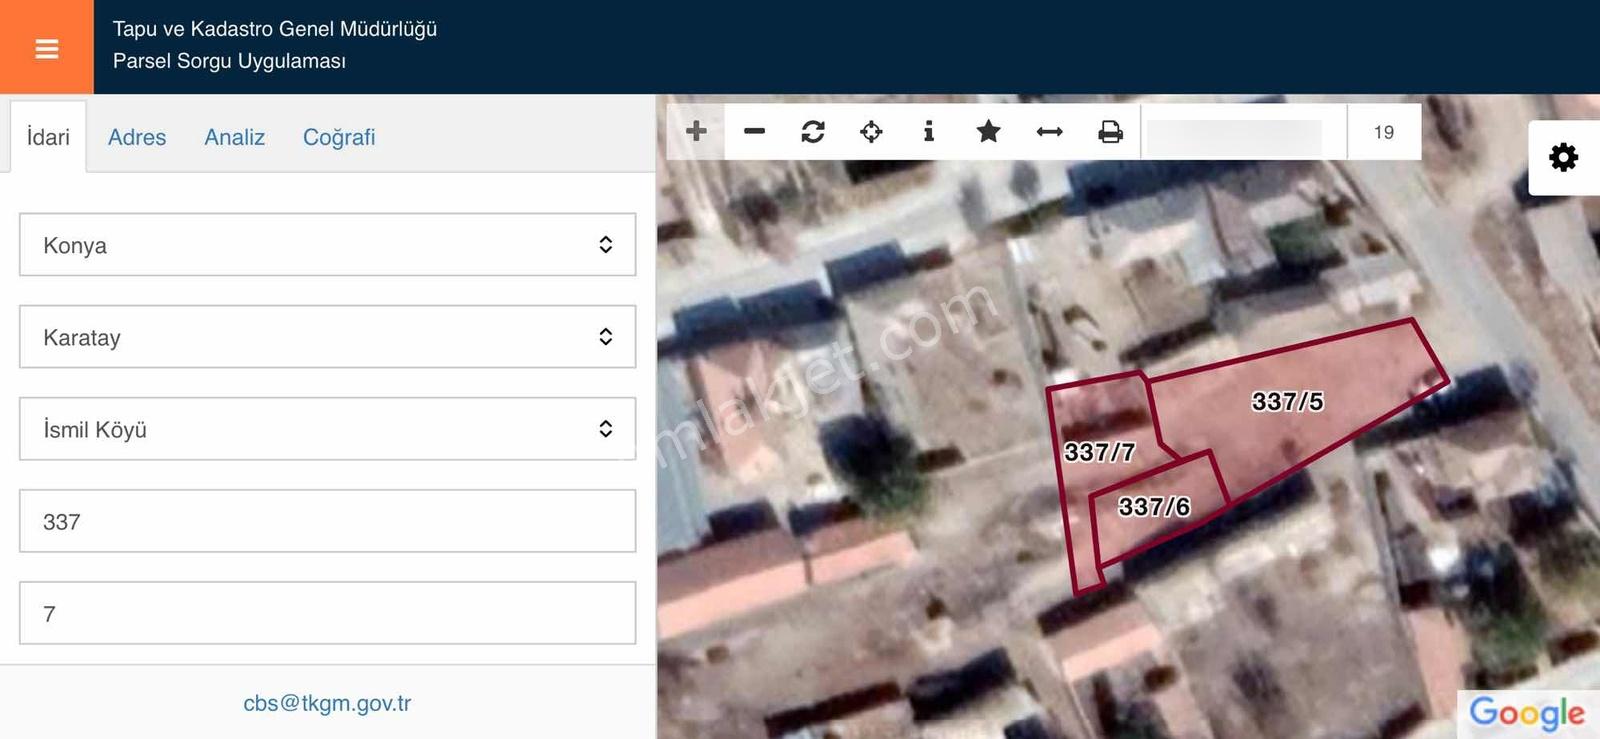Select the measure distance arrows icon

(x=1049, y=131)
